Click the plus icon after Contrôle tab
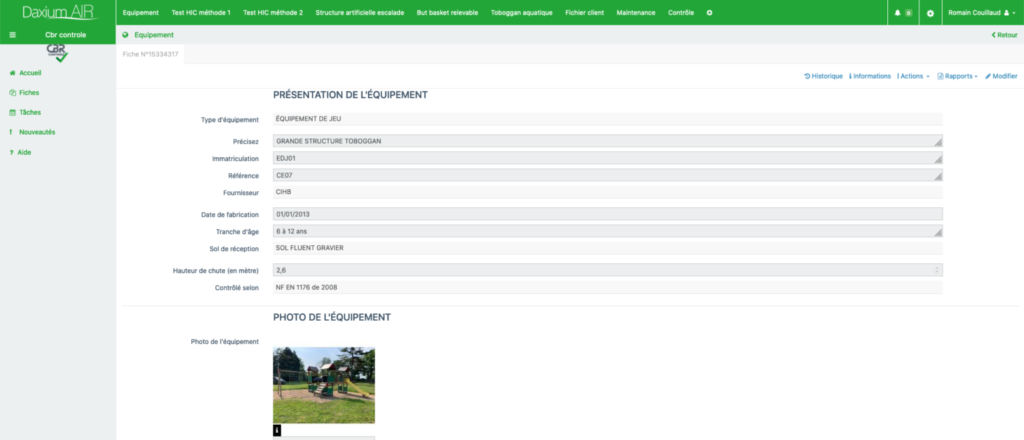Image resolution: width=1024 pixels, height=440 pixels. pyautogui.click(x=710, y=12)
